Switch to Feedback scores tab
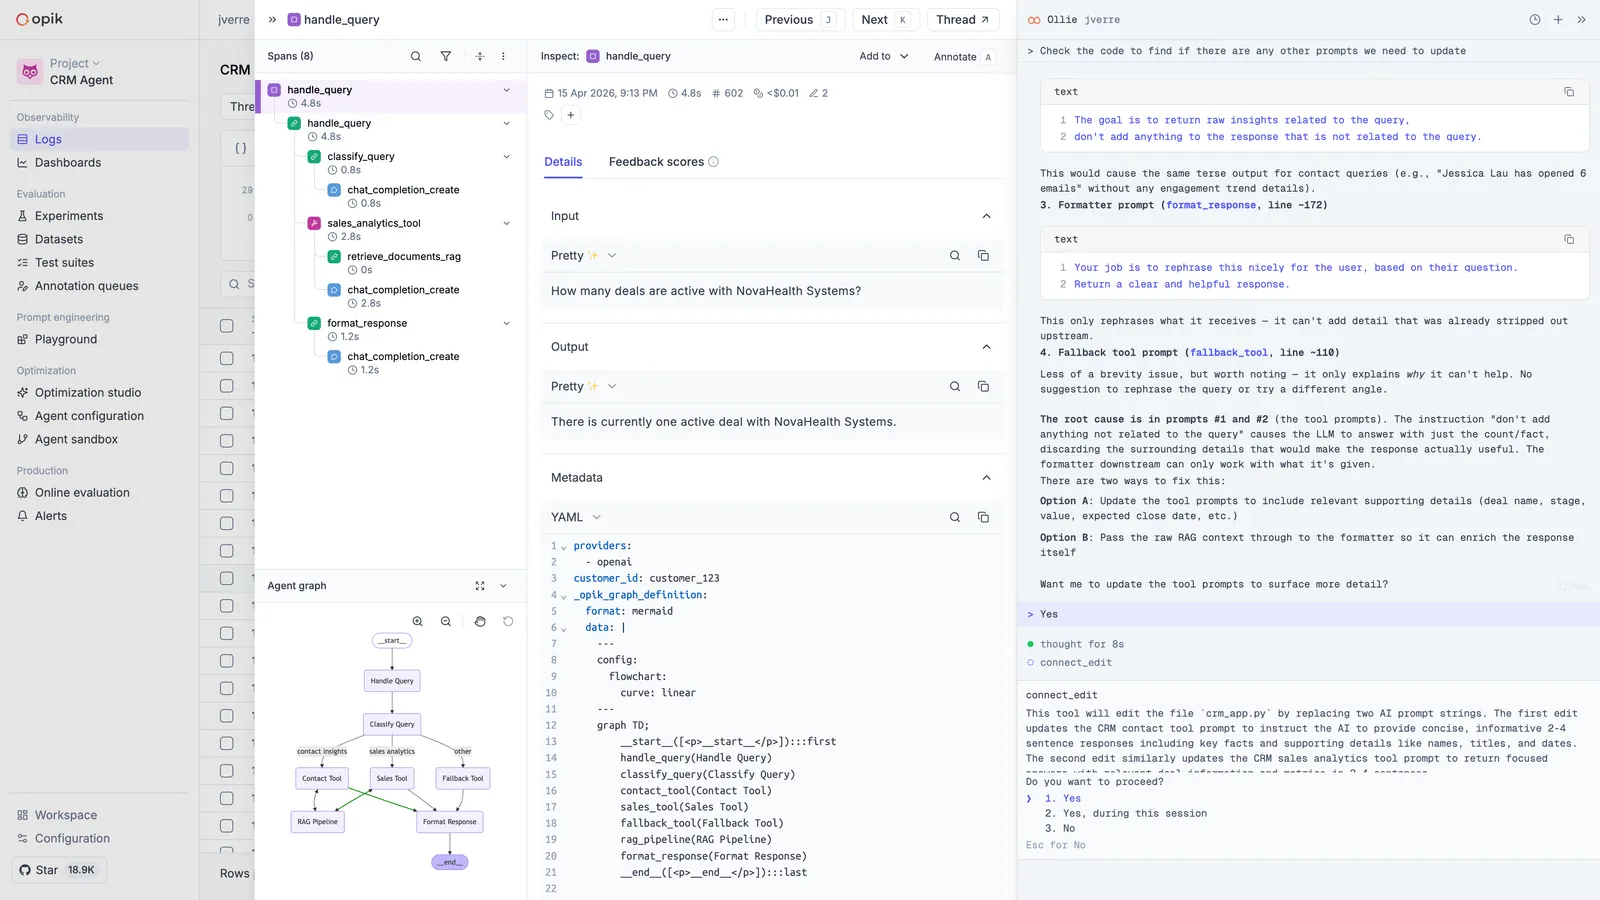 [663, 162]
